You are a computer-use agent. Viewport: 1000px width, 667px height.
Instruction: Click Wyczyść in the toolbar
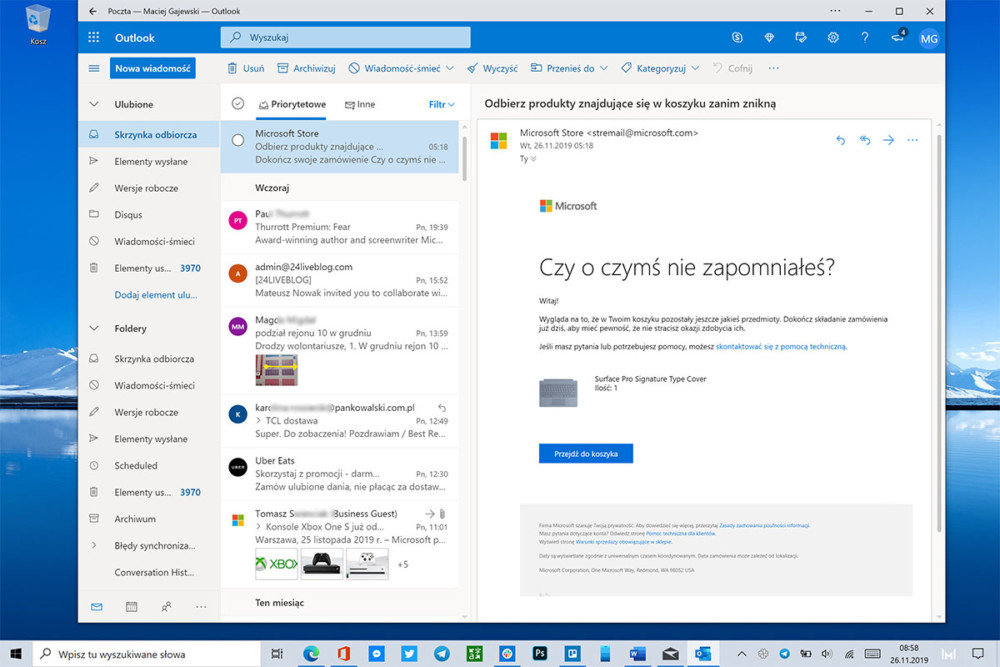point(492,68)
